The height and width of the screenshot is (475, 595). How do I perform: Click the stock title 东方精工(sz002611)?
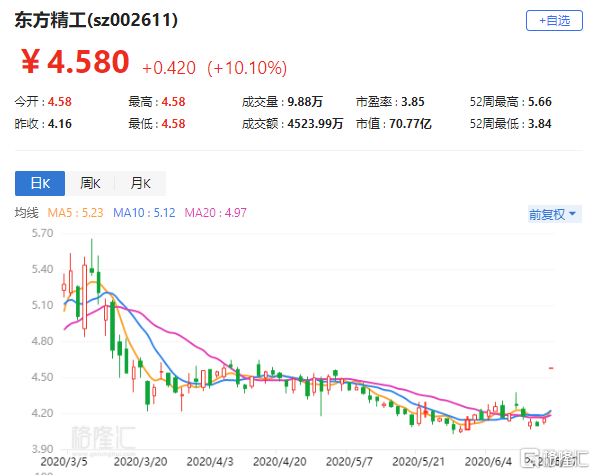96,20
